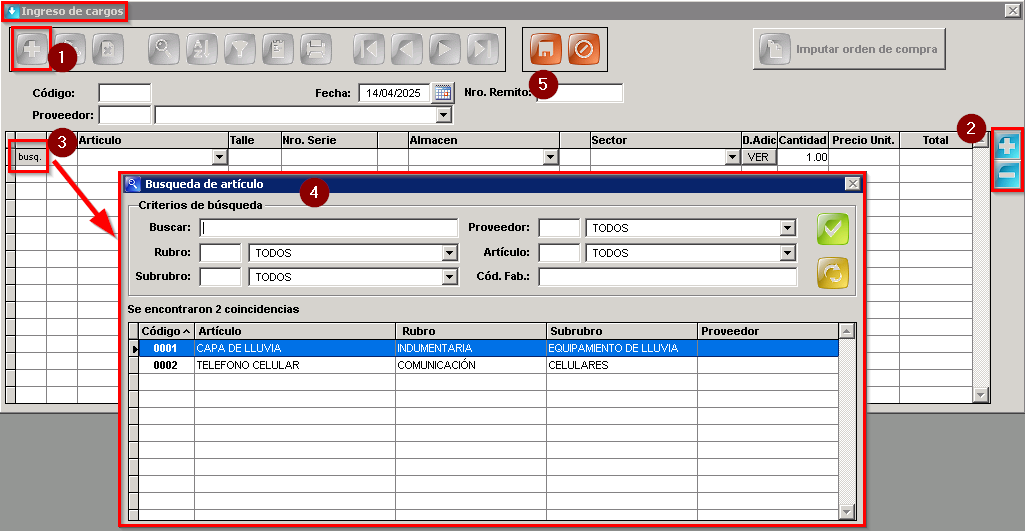The height and width of the screenshot is (531, 1025).
Task: Click the Subrubro column header in results
Action: (622, 331)
